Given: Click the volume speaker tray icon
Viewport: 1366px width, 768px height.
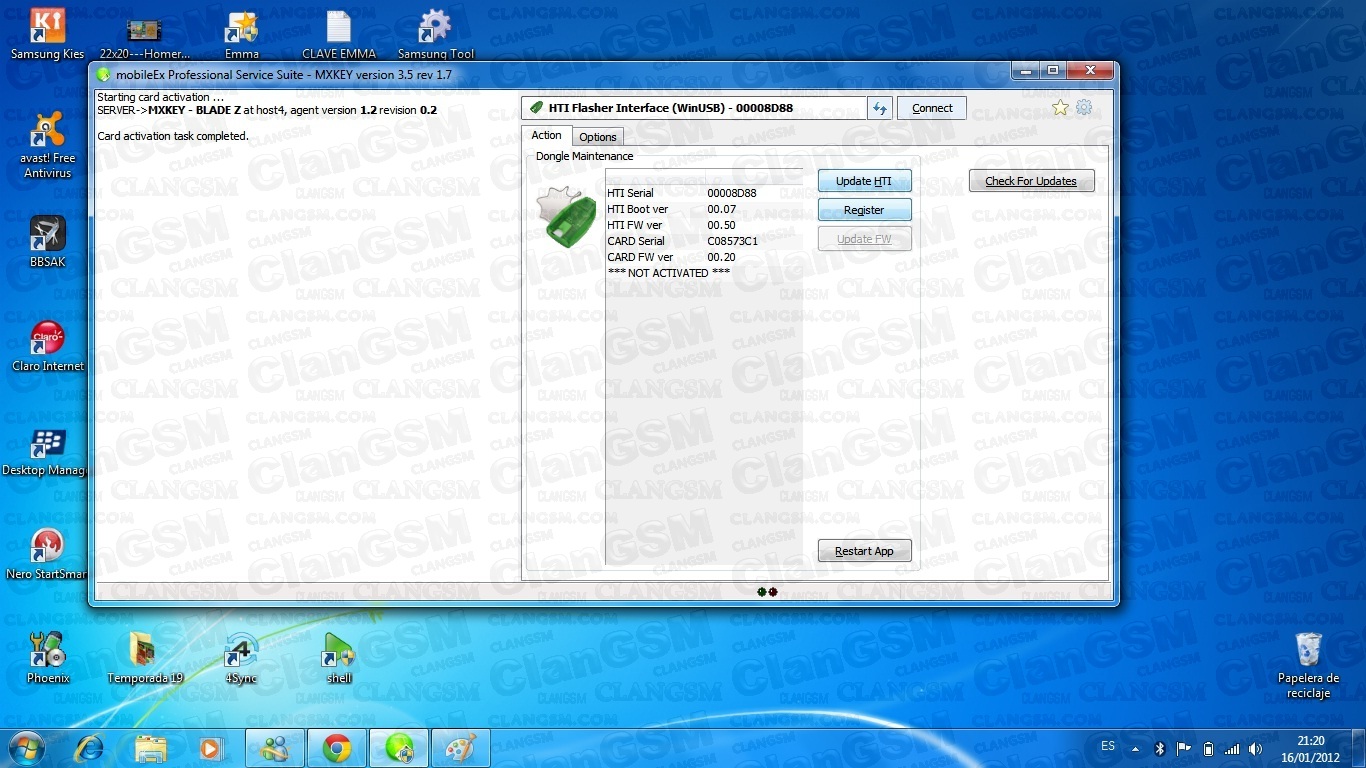Looking at the screenshot, I should (x=1256, y=748).
